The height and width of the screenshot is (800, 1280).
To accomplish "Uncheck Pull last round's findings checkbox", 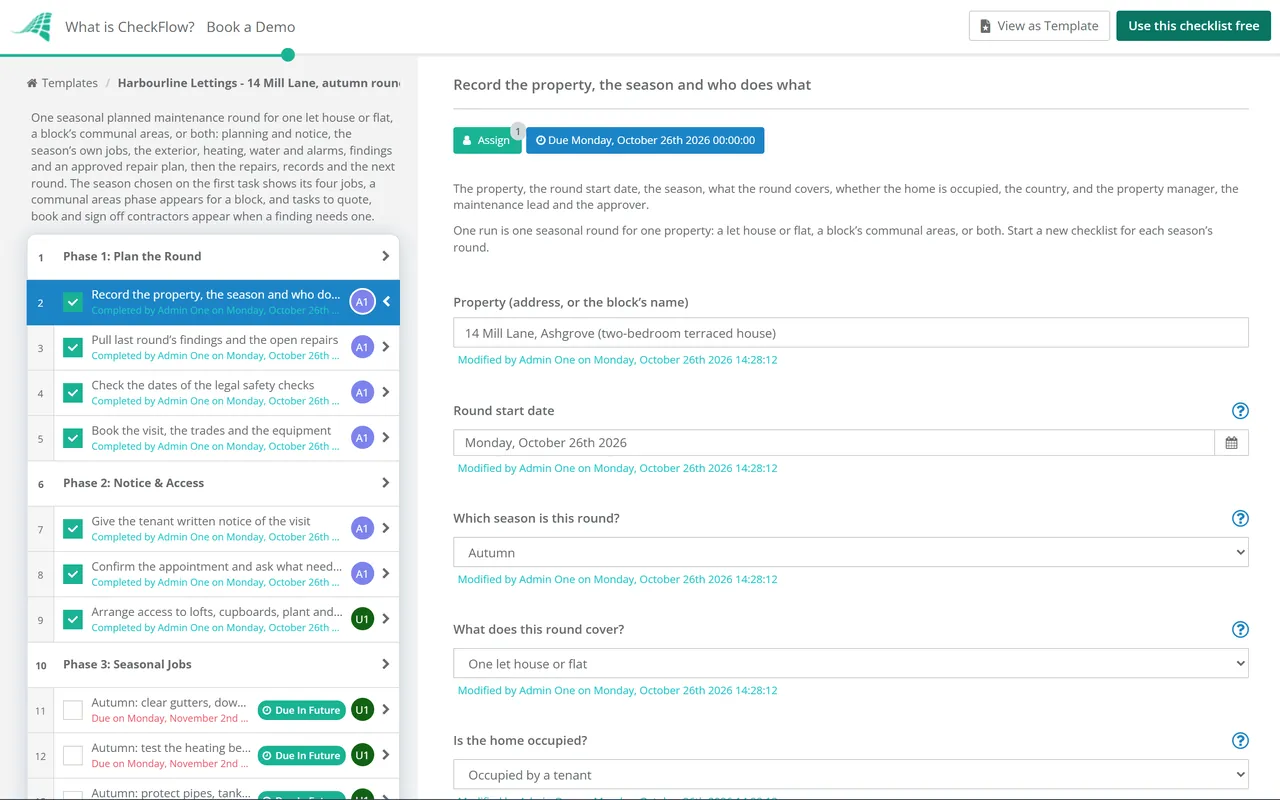I will pyautogui.click(x=73, y=347).
